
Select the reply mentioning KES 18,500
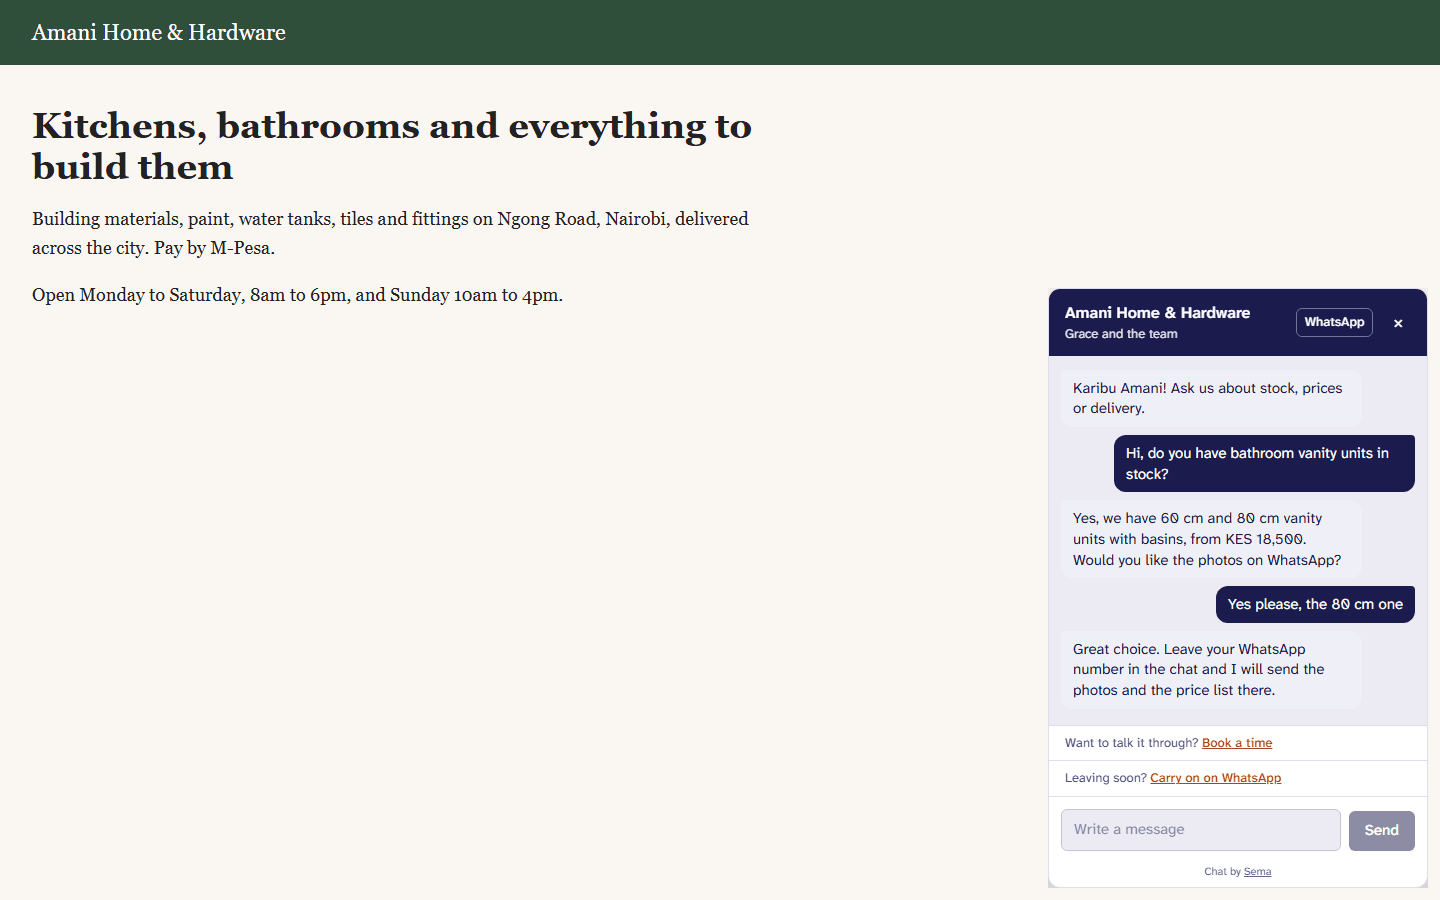(1211, 539)
